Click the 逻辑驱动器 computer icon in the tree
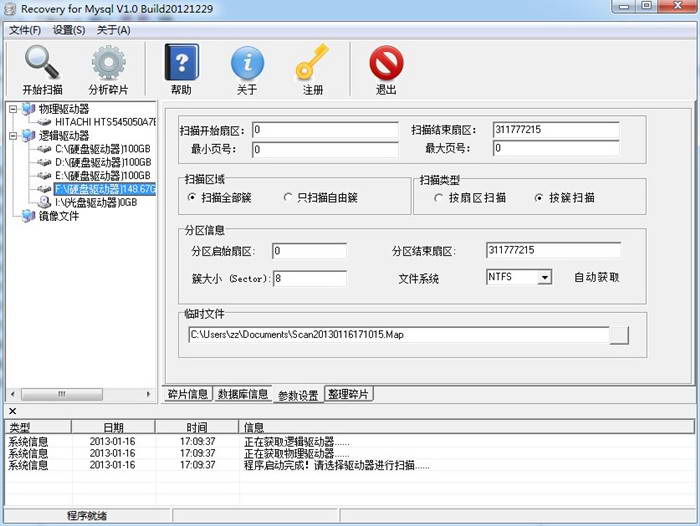700x526 pixels. (x=29, y=135)
